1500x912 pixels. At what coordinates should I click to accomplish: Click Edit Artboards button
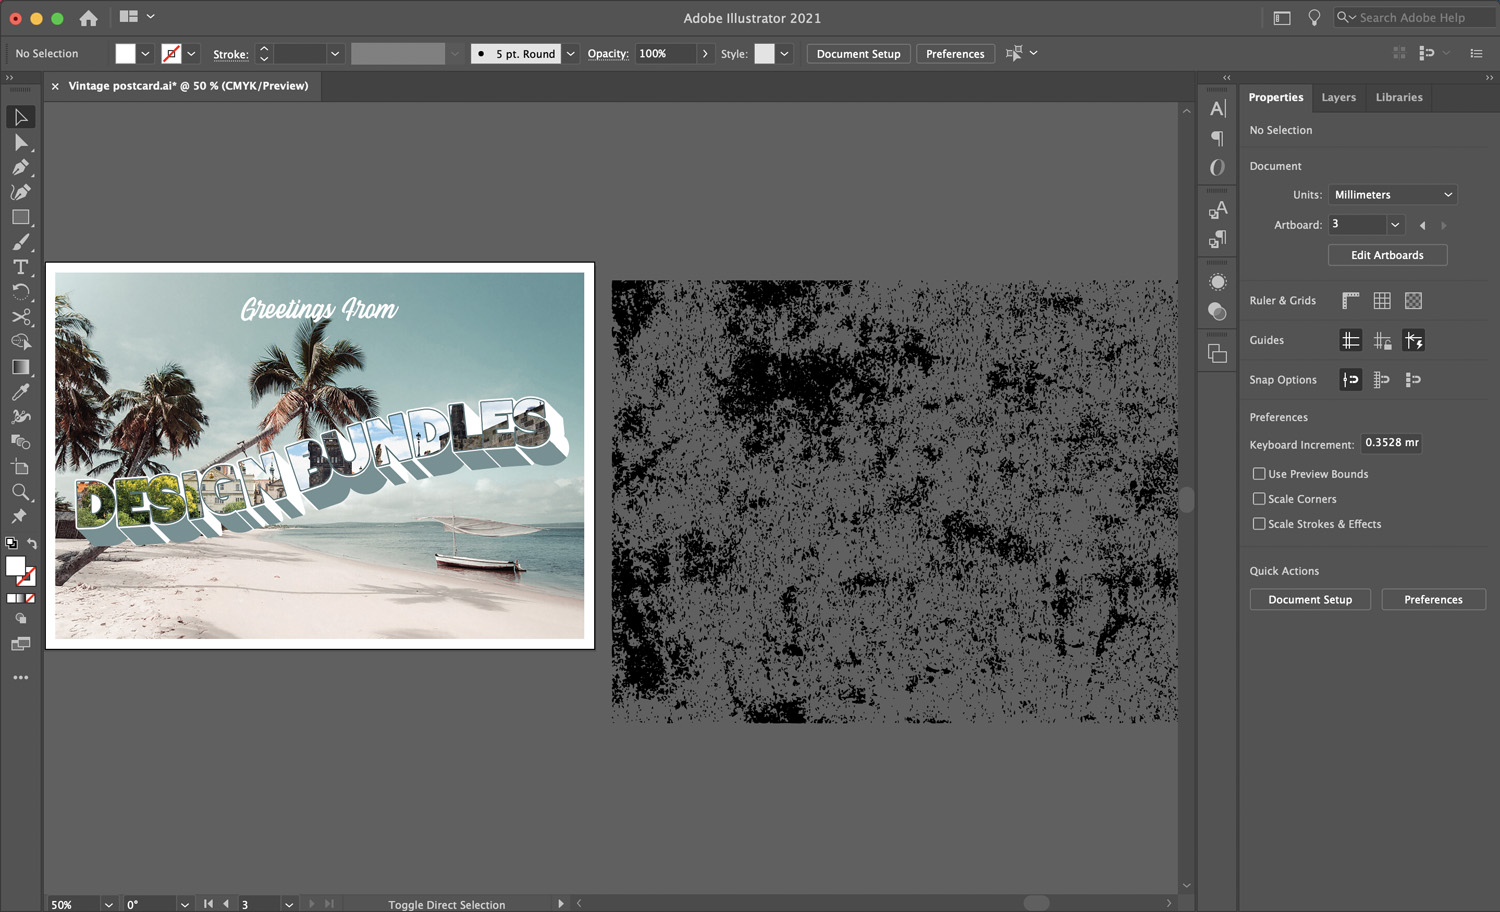tap(1387, 255)
